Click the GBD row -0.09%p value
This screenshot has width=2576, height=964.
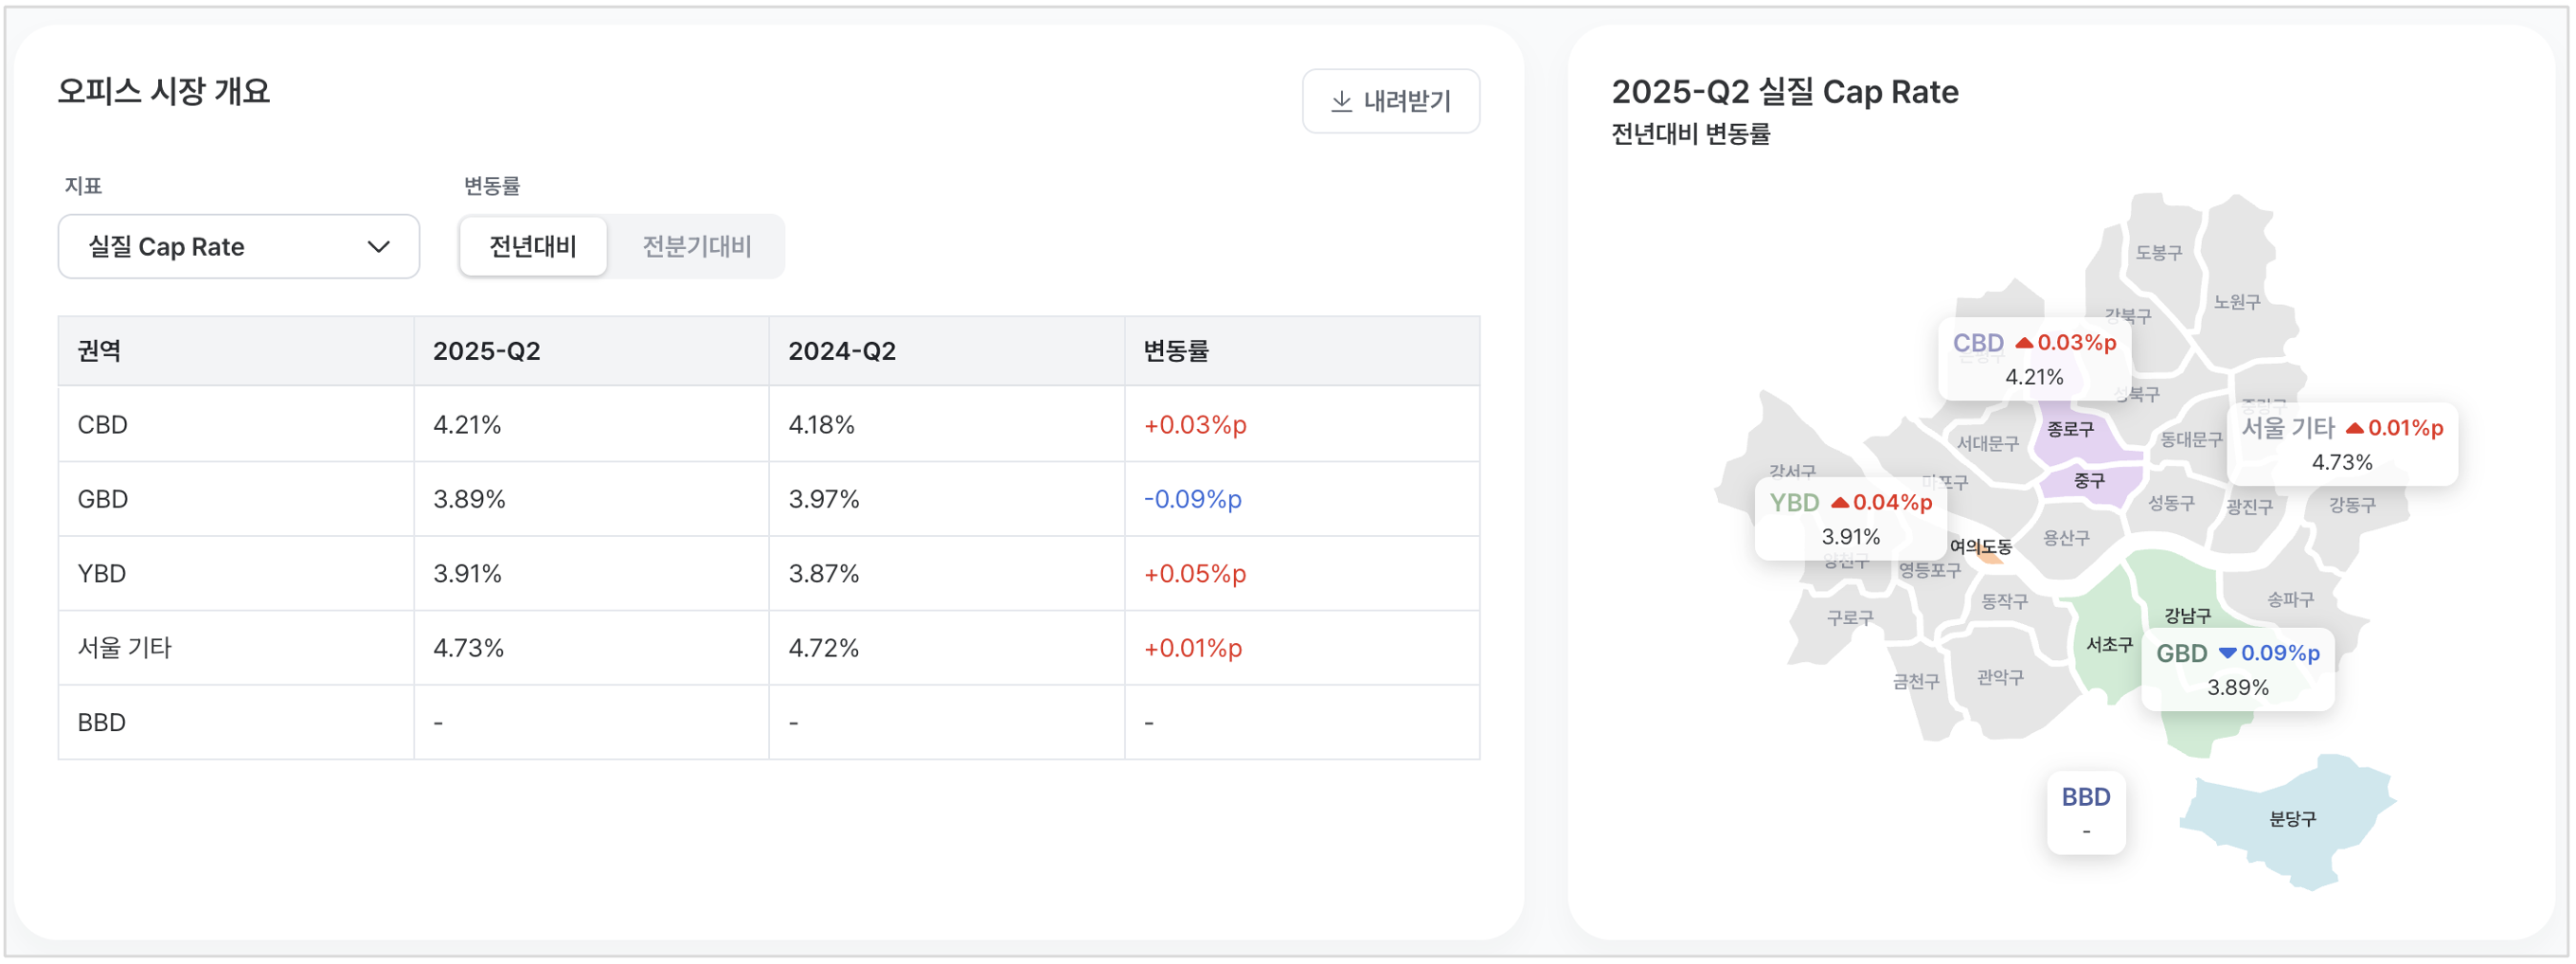(x=1192, y=499)
